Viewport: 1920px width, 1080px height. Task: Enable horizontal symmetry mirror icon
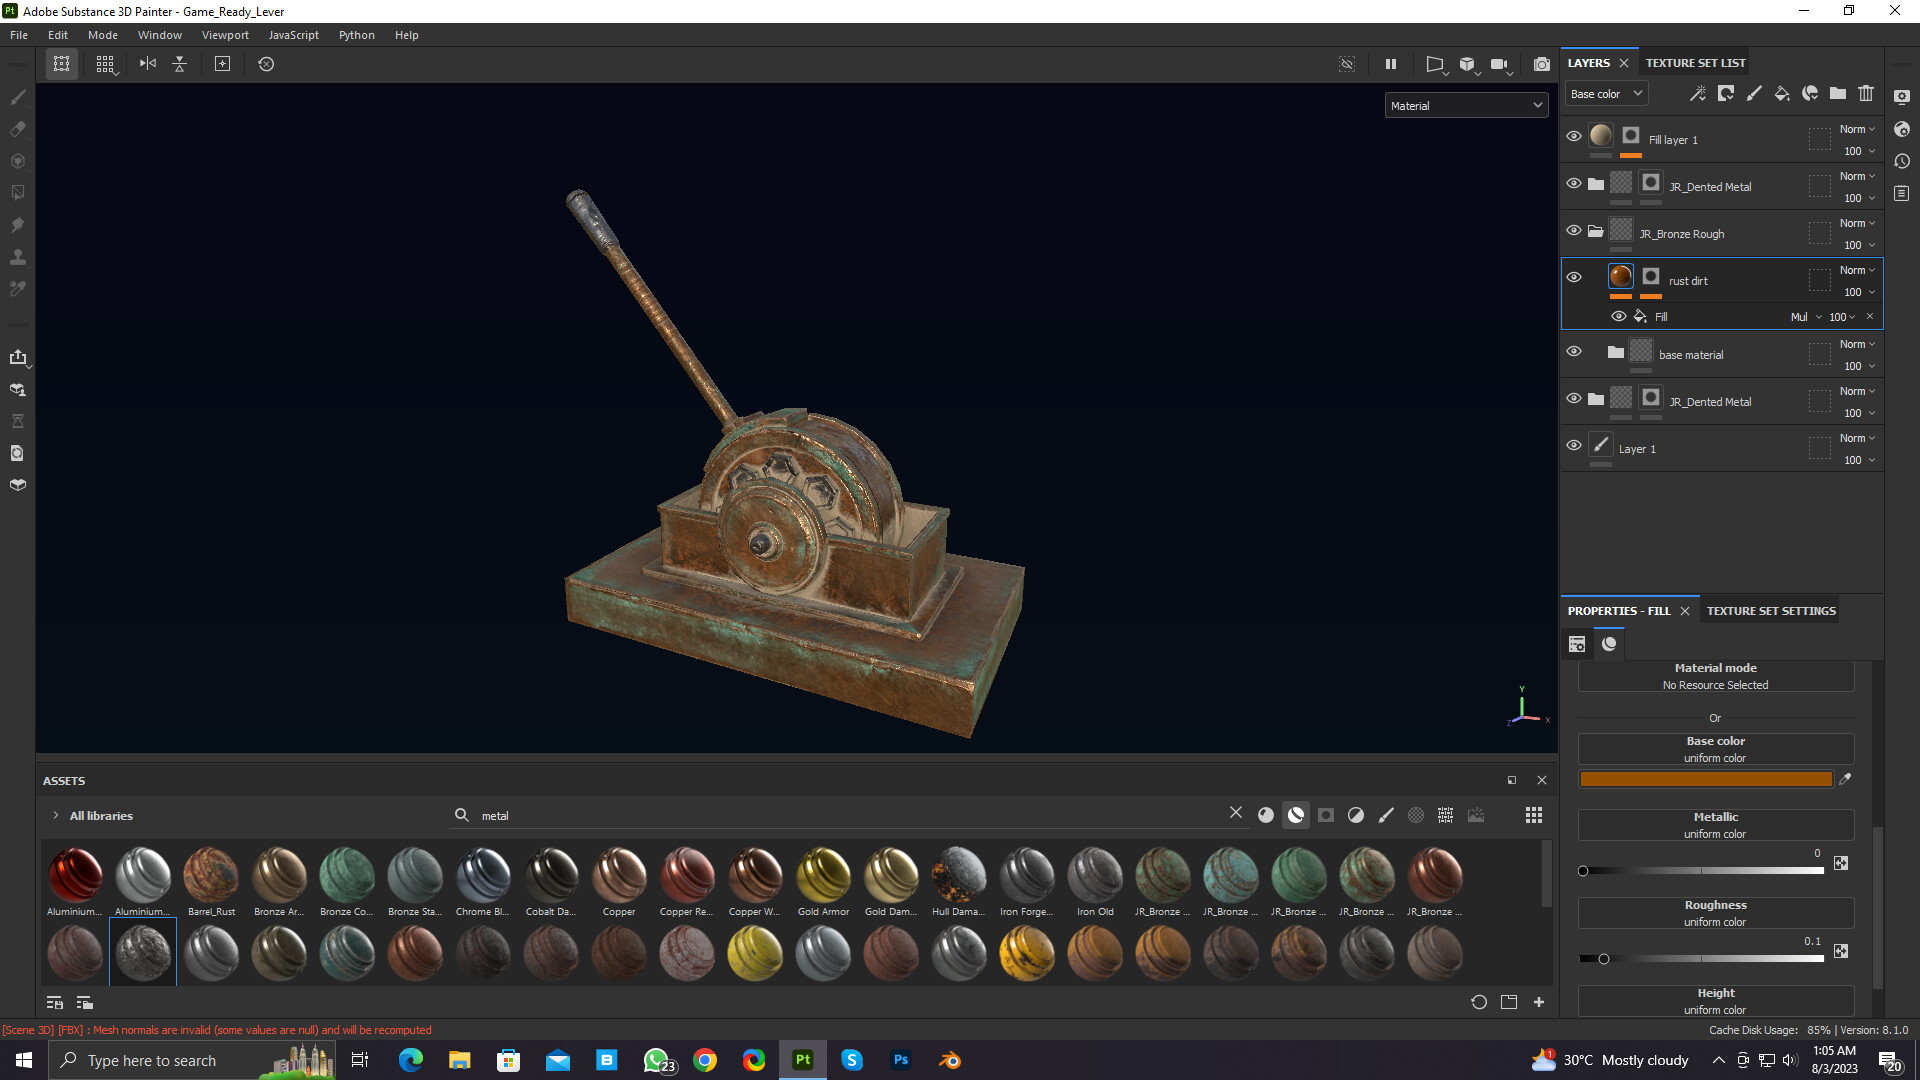pos(148,64)
